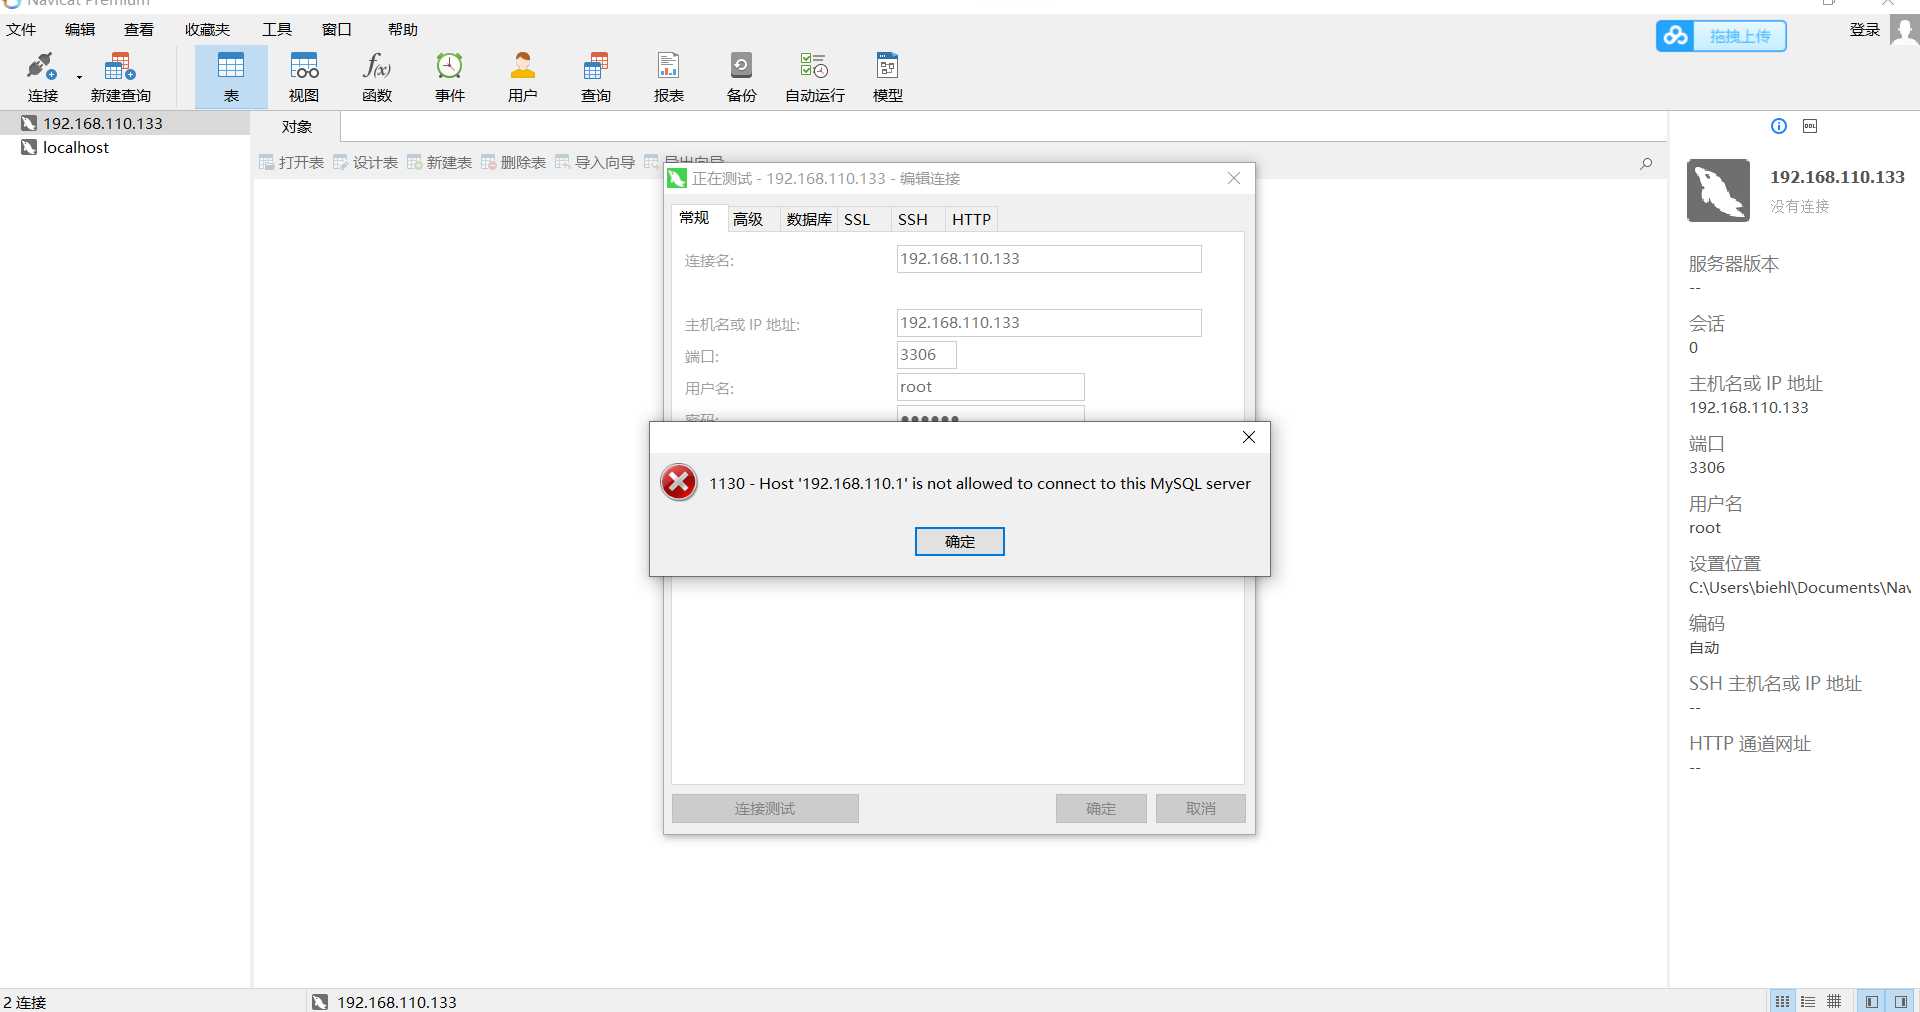Switch to detail view icon in status bar
Screen dimensions: 1920x1012
[x=1808, y=1001]
